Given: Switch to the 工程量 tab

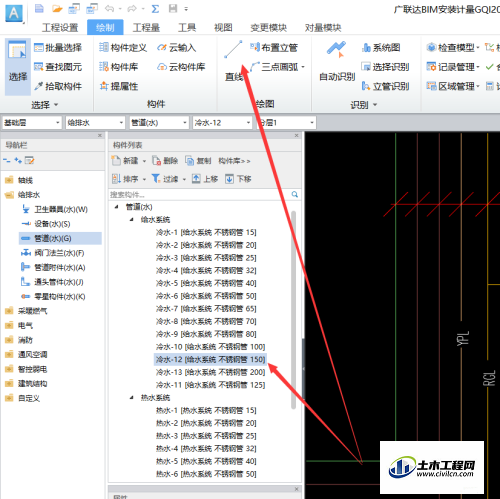Looking at the screenshot, I should 146,27.
